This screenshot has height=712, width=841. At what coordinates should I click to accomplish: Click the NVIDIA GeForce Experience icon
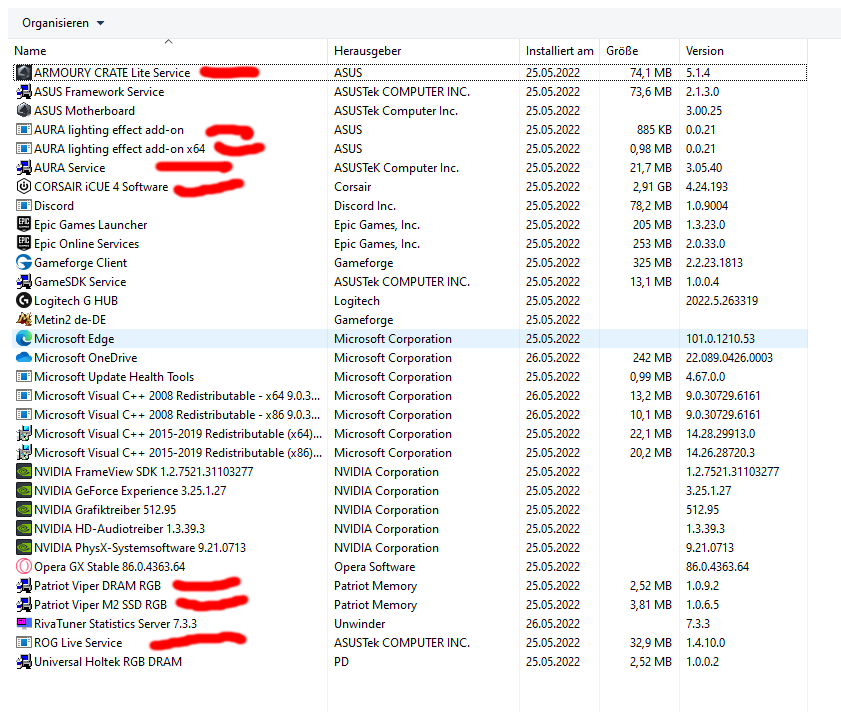24,490
